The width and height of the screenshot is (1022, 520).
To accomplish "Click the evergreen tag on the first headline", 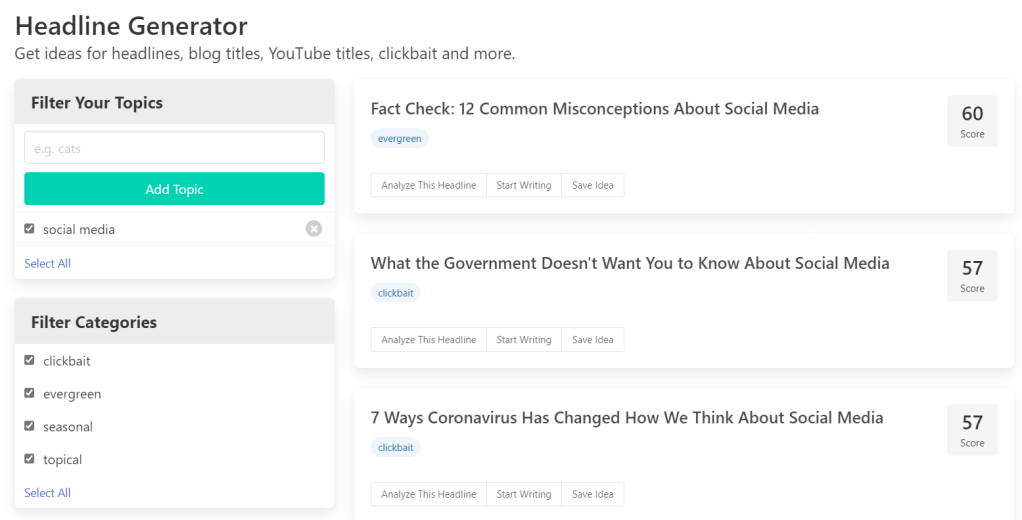I will pos(399,139).
